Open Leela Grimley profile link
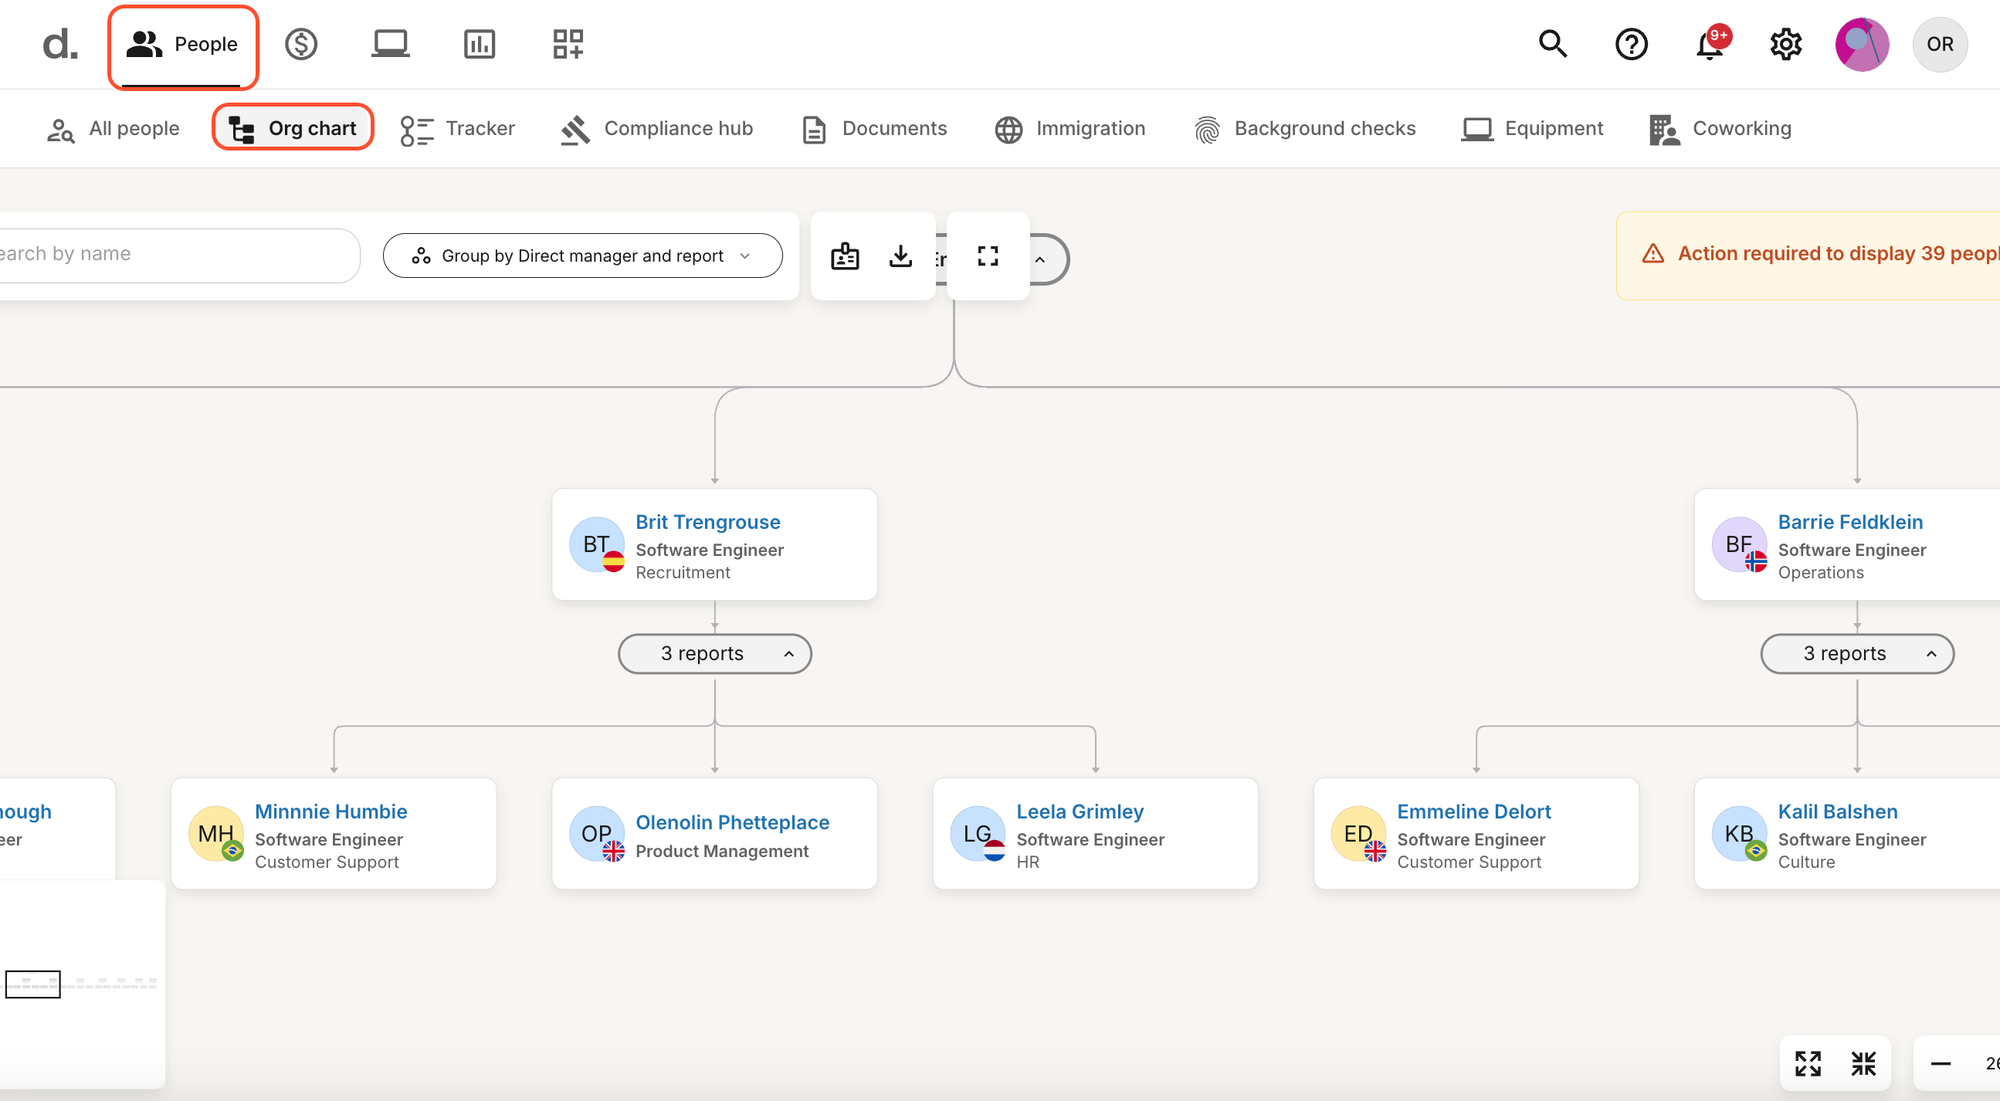 tap(1080, 812)
